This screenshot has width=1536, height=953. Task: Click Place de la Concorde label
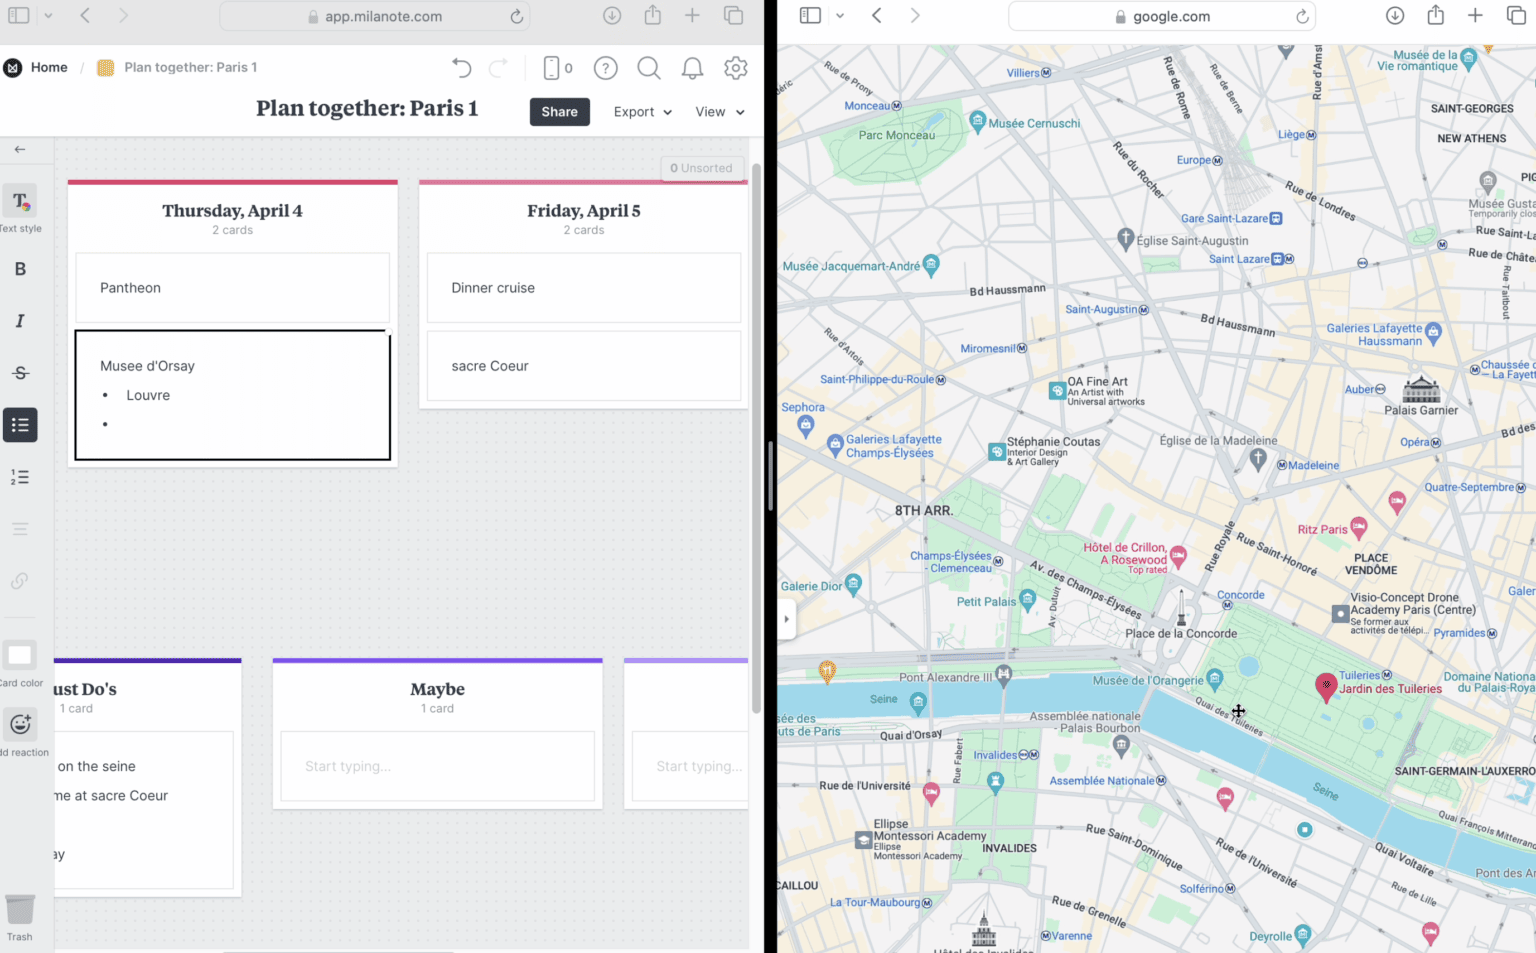pyautogui.click(x=1181, y=633)
